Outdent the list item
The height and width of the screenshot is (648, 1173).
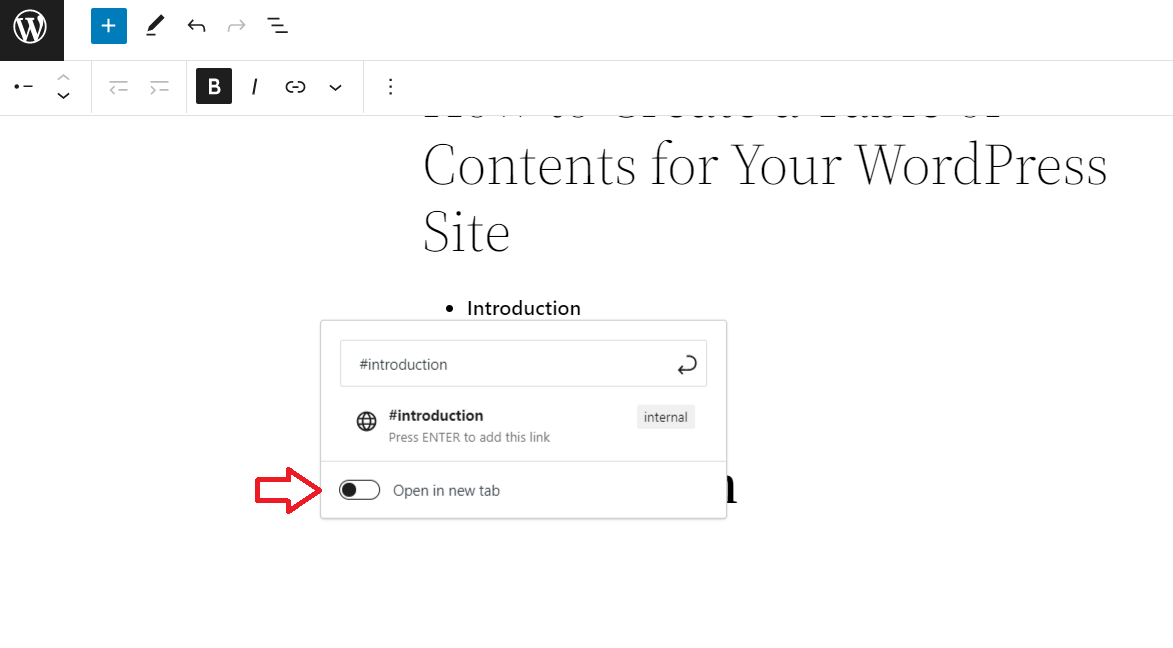coord(118,88)
